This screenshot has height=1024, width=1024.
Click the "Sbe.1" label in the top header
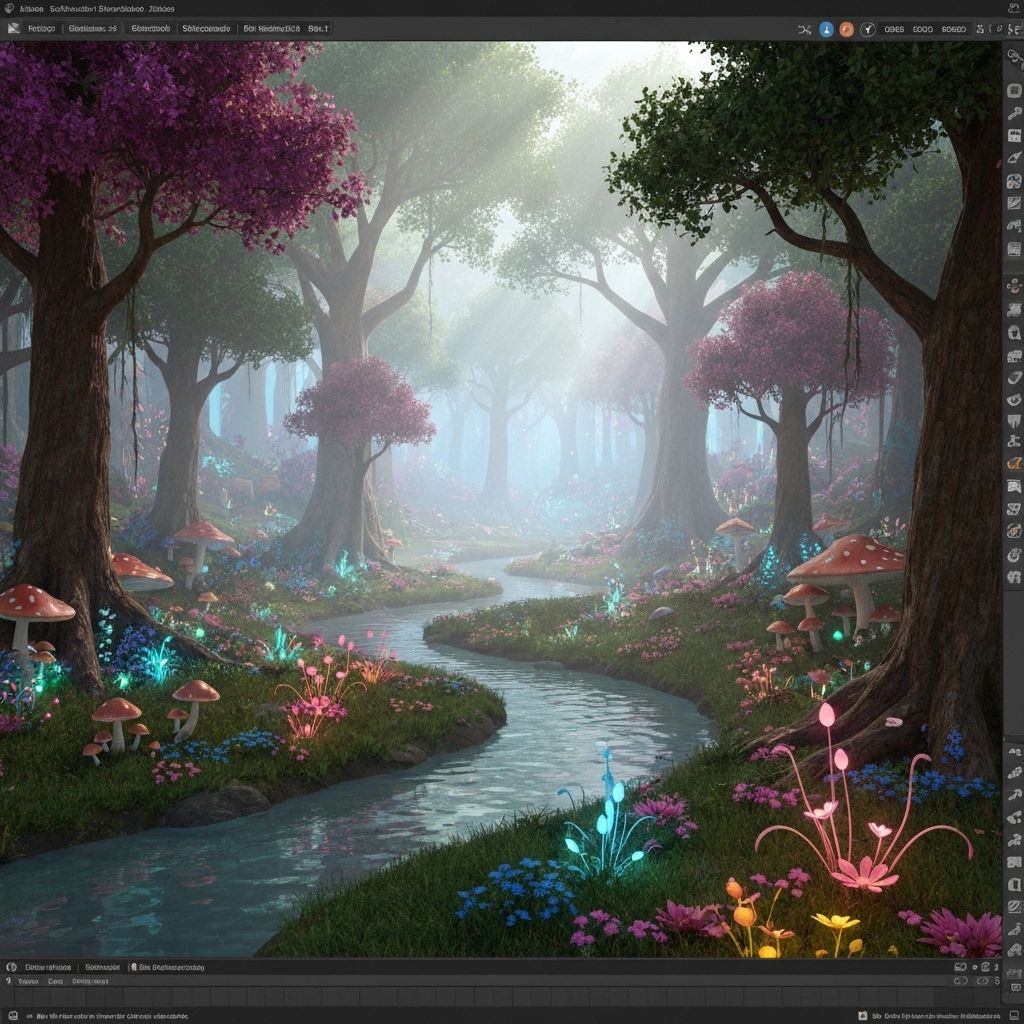click(x=318, y=29)
